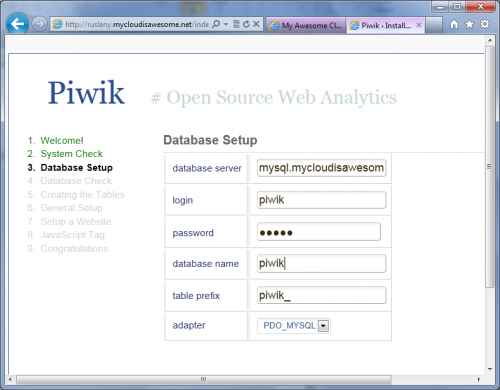
Task: Toggle the compatibility view icon
Action: [236, 24]
